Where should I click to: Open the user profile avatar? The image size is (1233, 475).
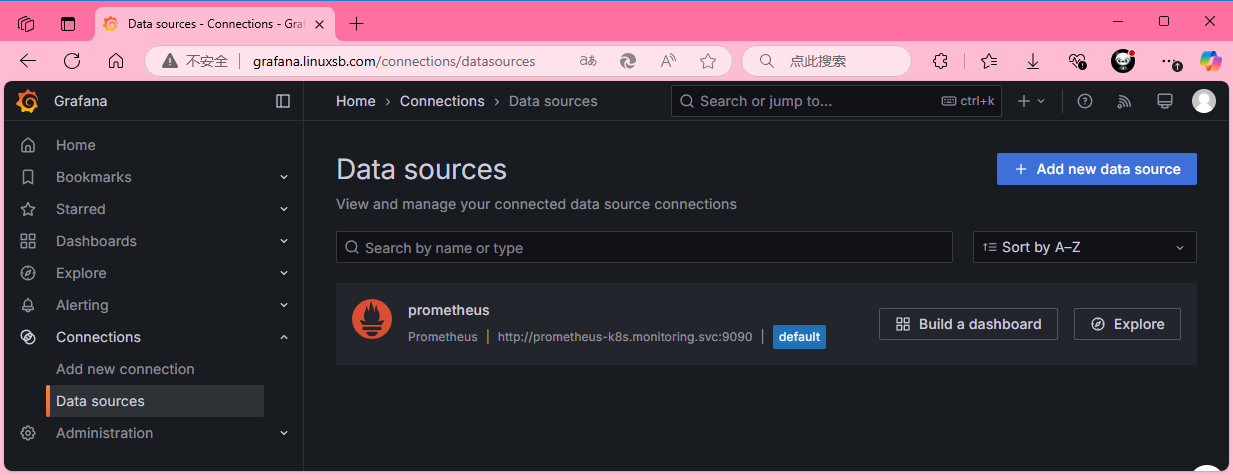point(1204,101)
